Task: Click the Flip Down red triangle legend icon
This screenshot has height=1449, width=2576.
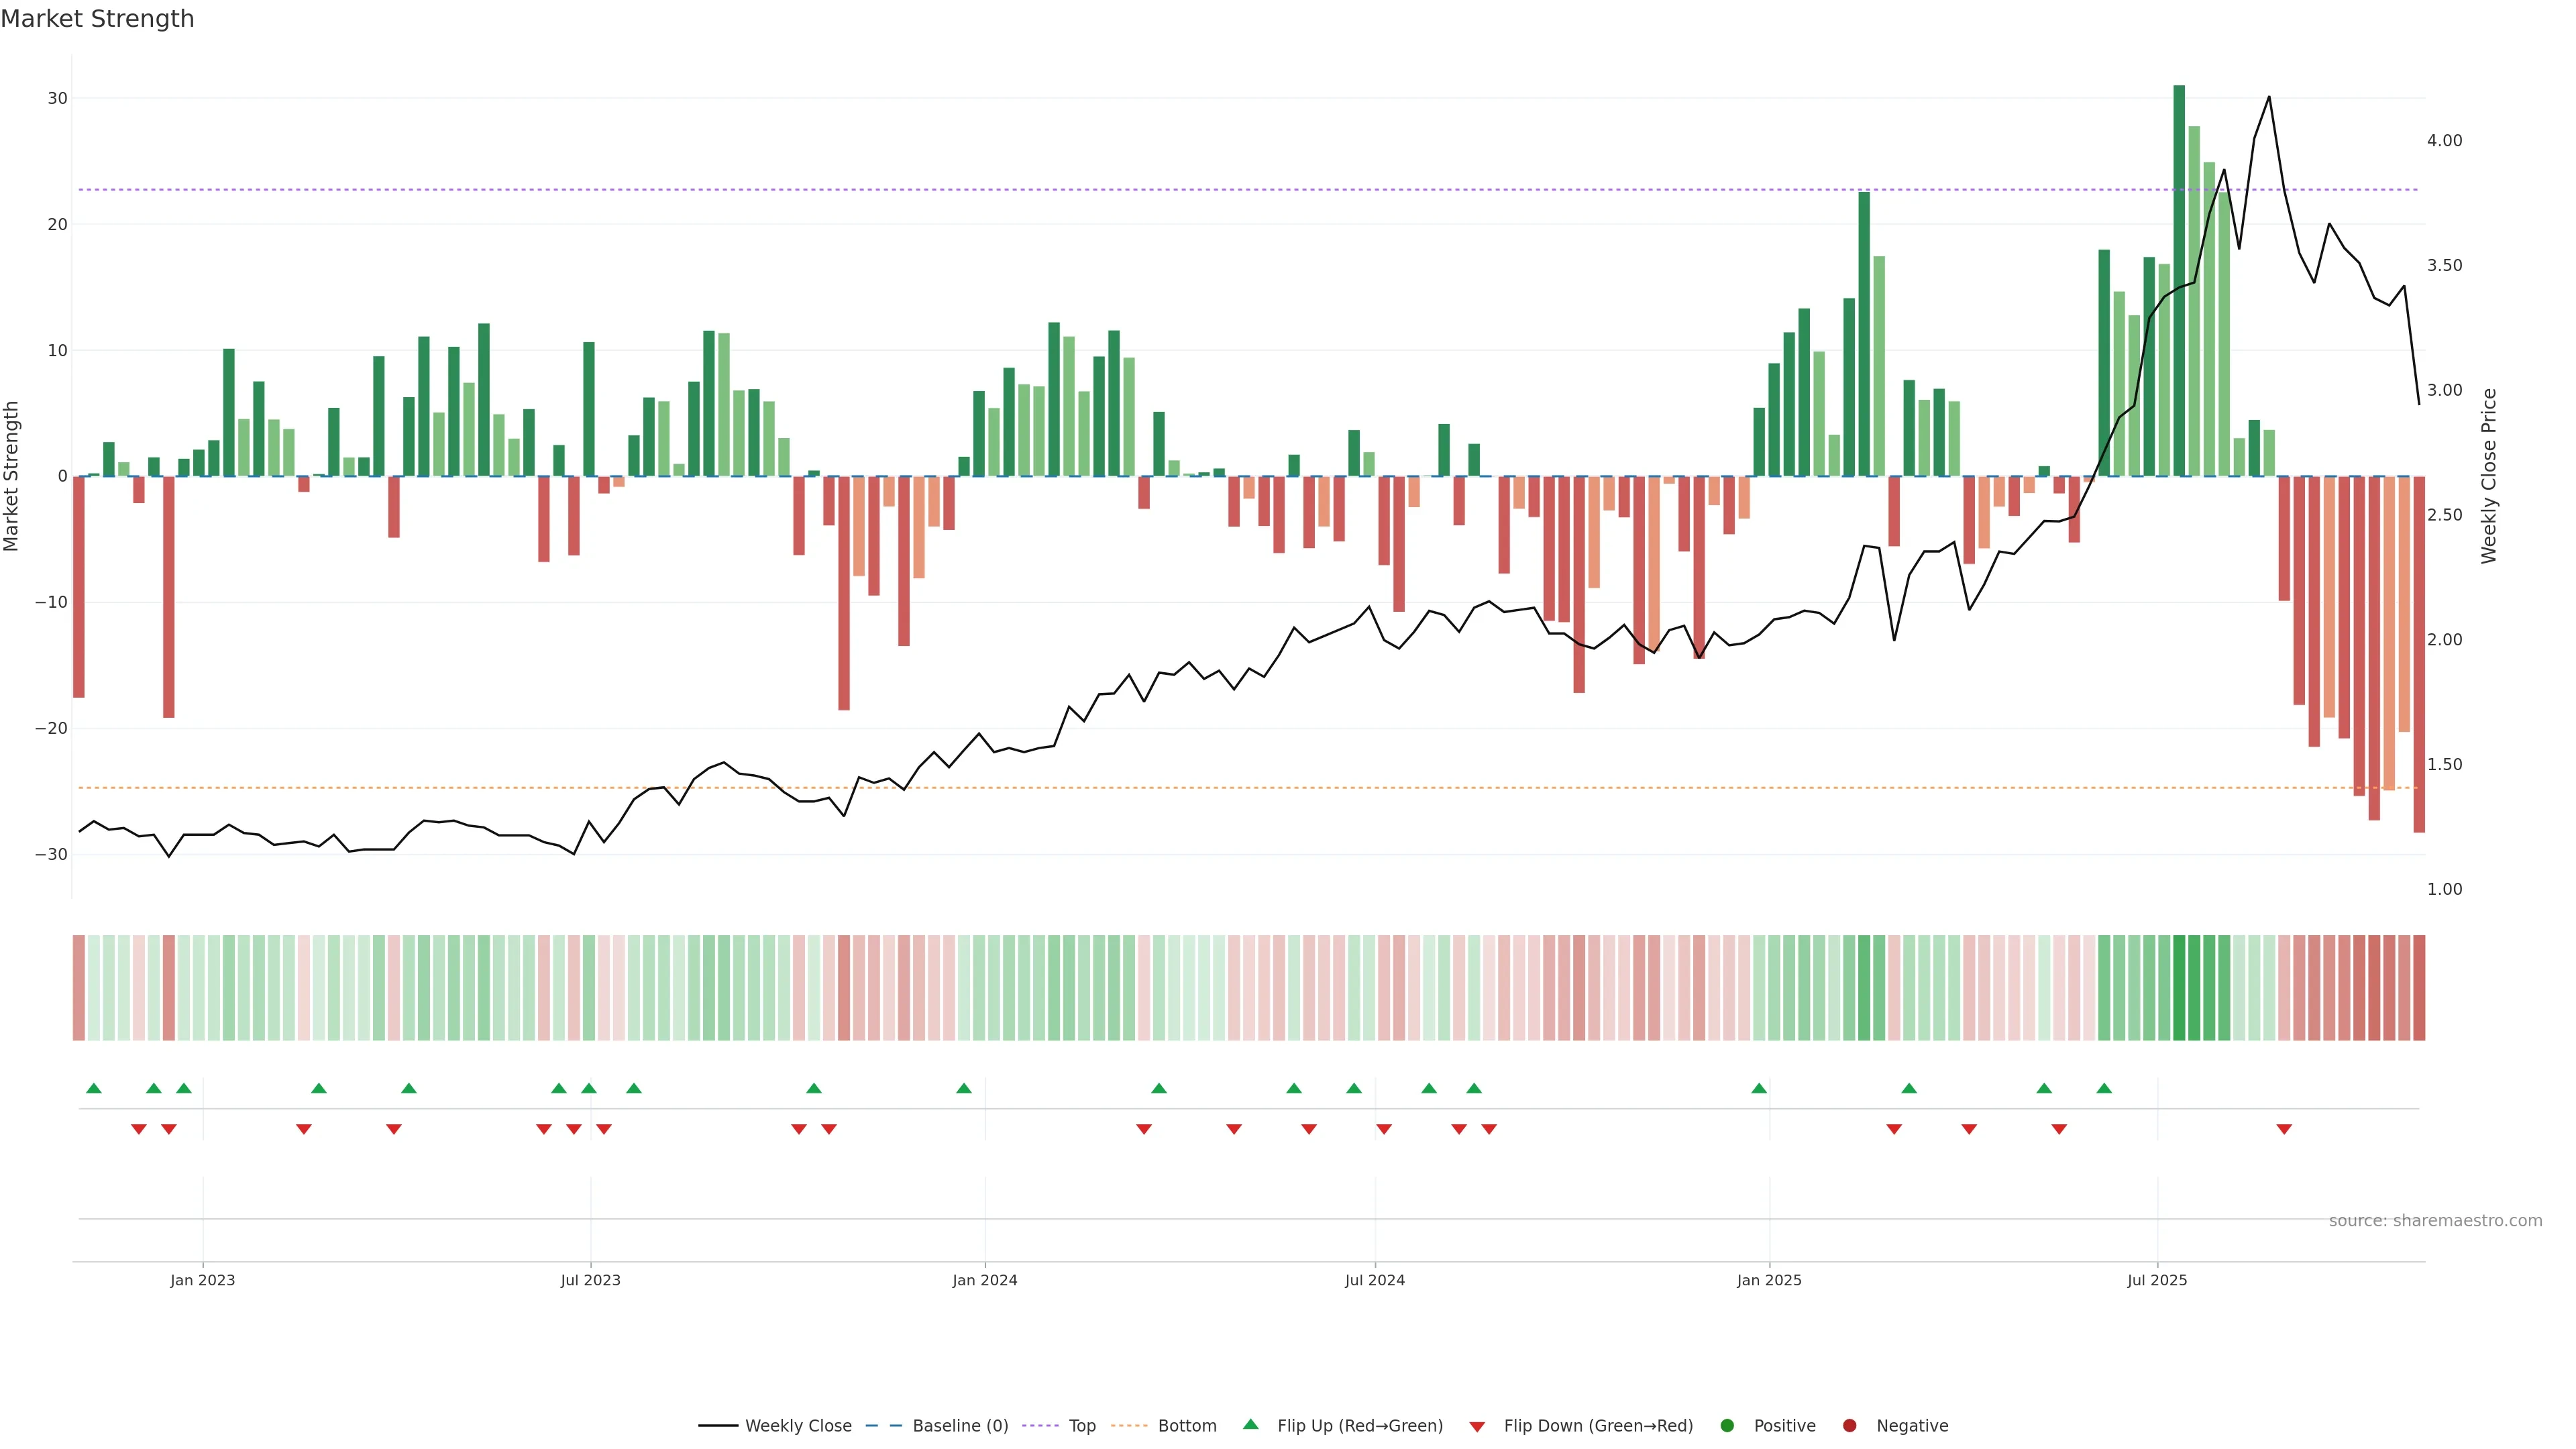Action: pos(1477,1427)
